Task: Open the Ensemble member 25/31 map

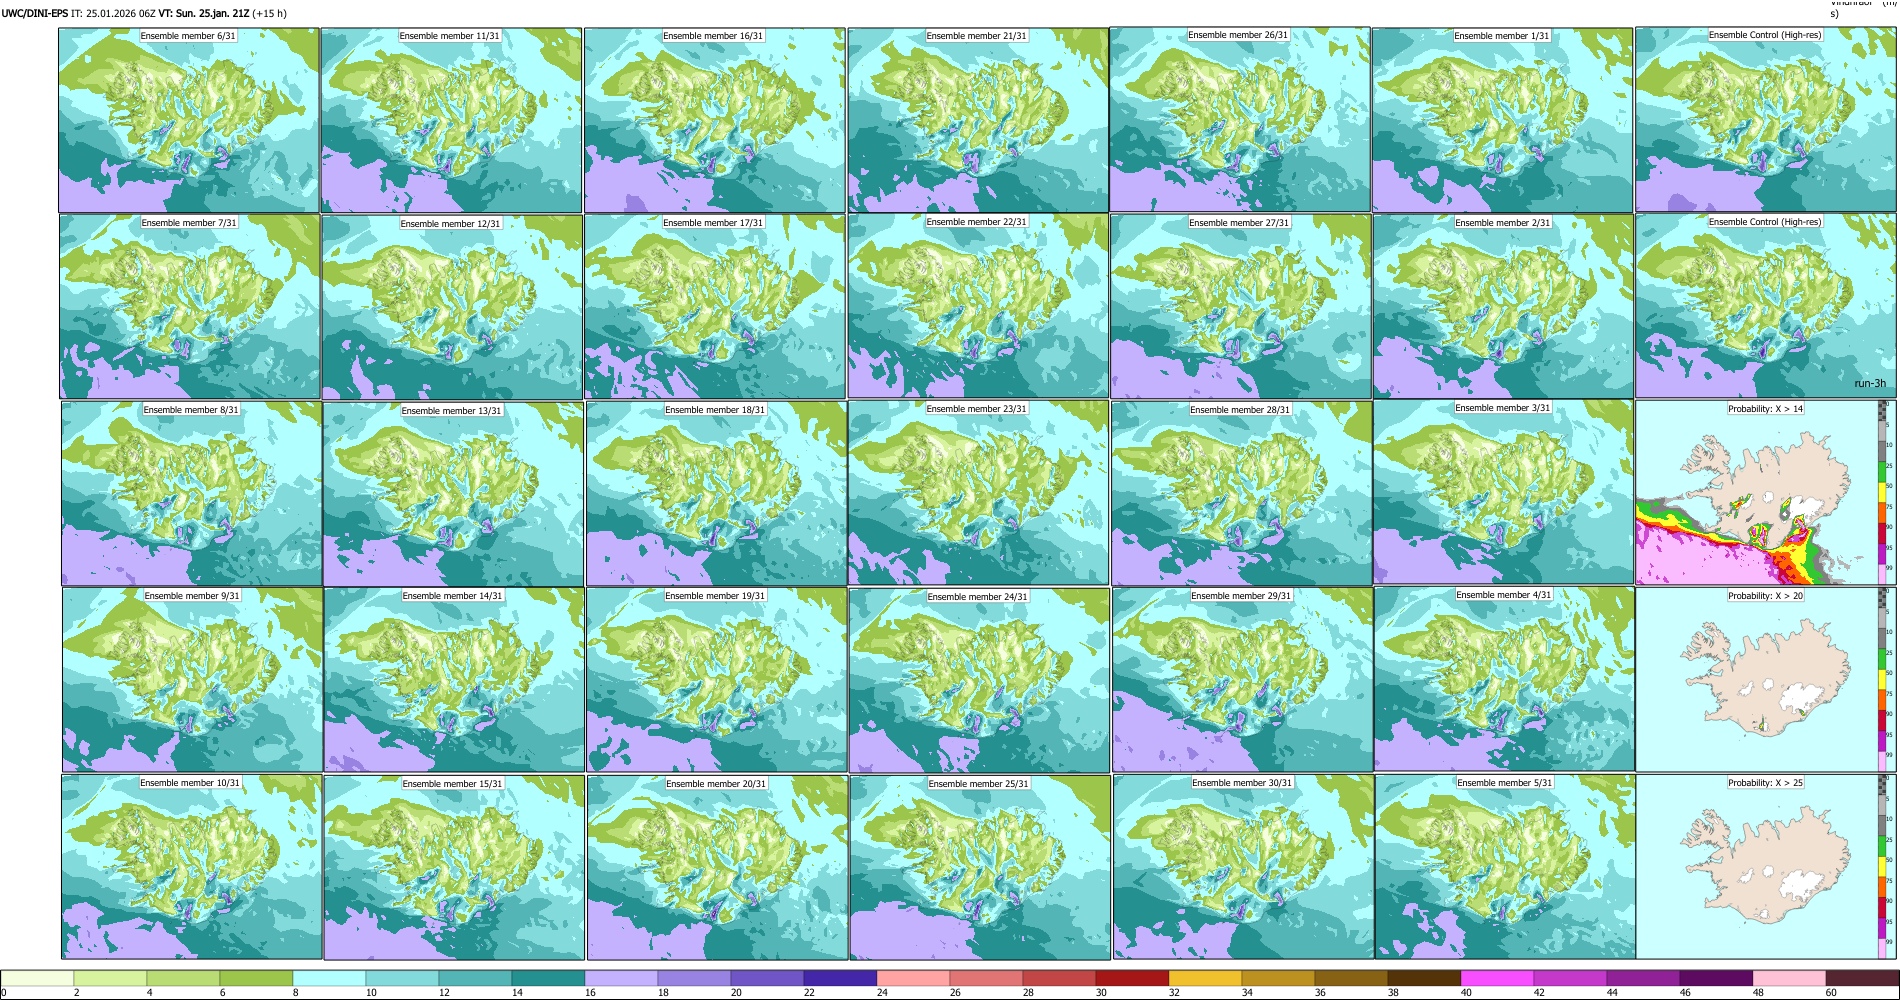Action: pos(980,867)
